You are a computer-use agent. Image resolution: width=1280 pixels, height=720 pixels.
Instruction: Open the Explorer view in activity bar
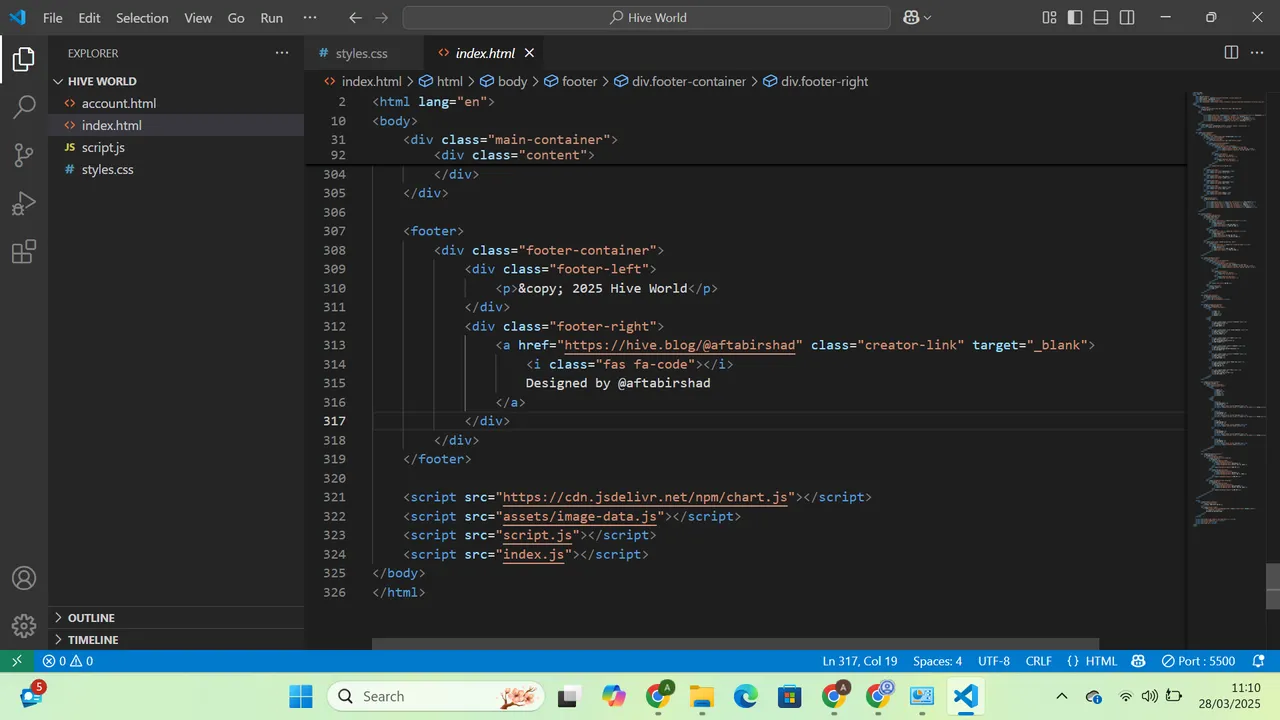(24, 59)
